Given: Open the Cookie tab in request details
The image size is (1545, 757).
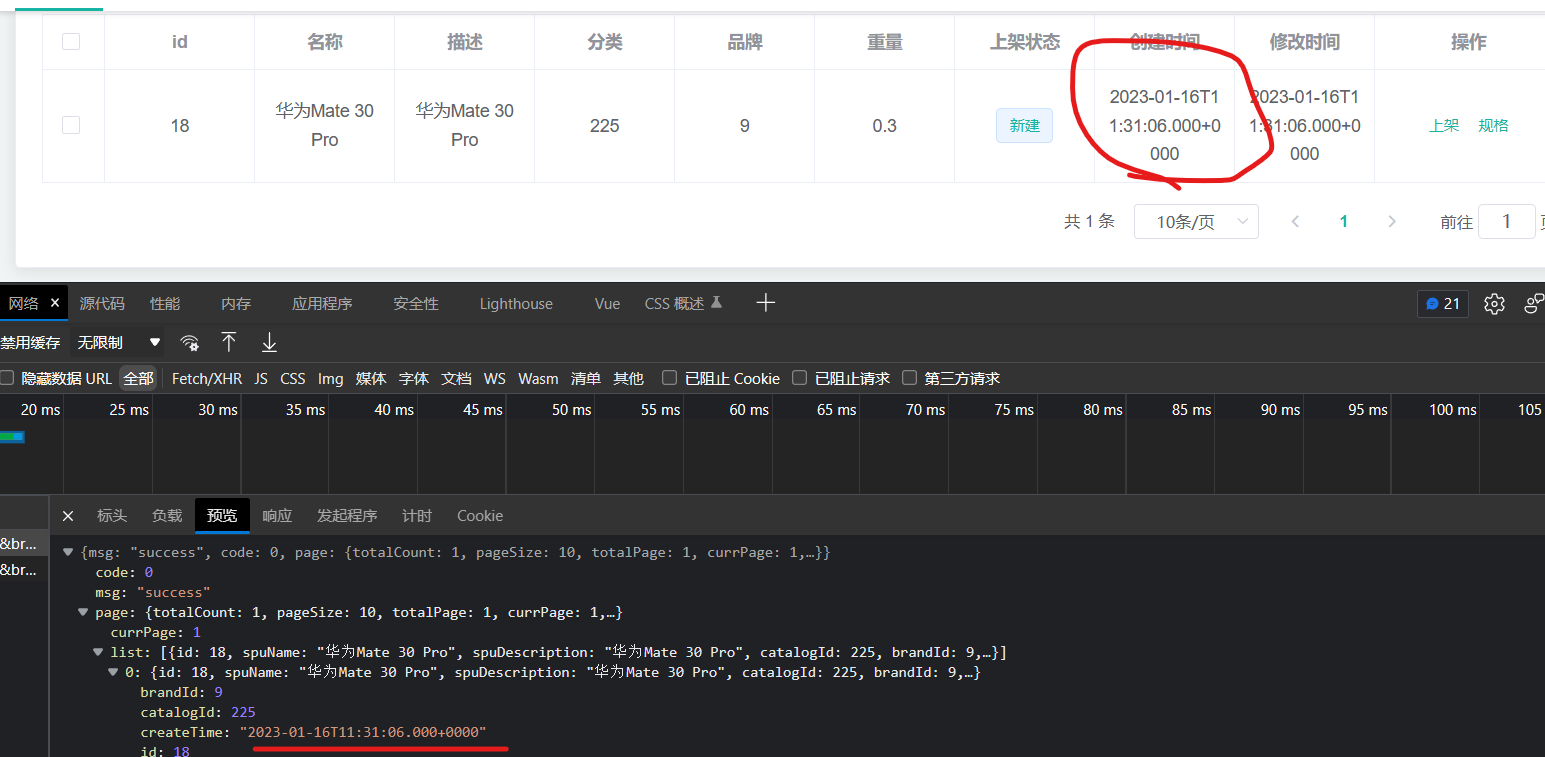Looking at the screenshot, I should coord(480,516).
